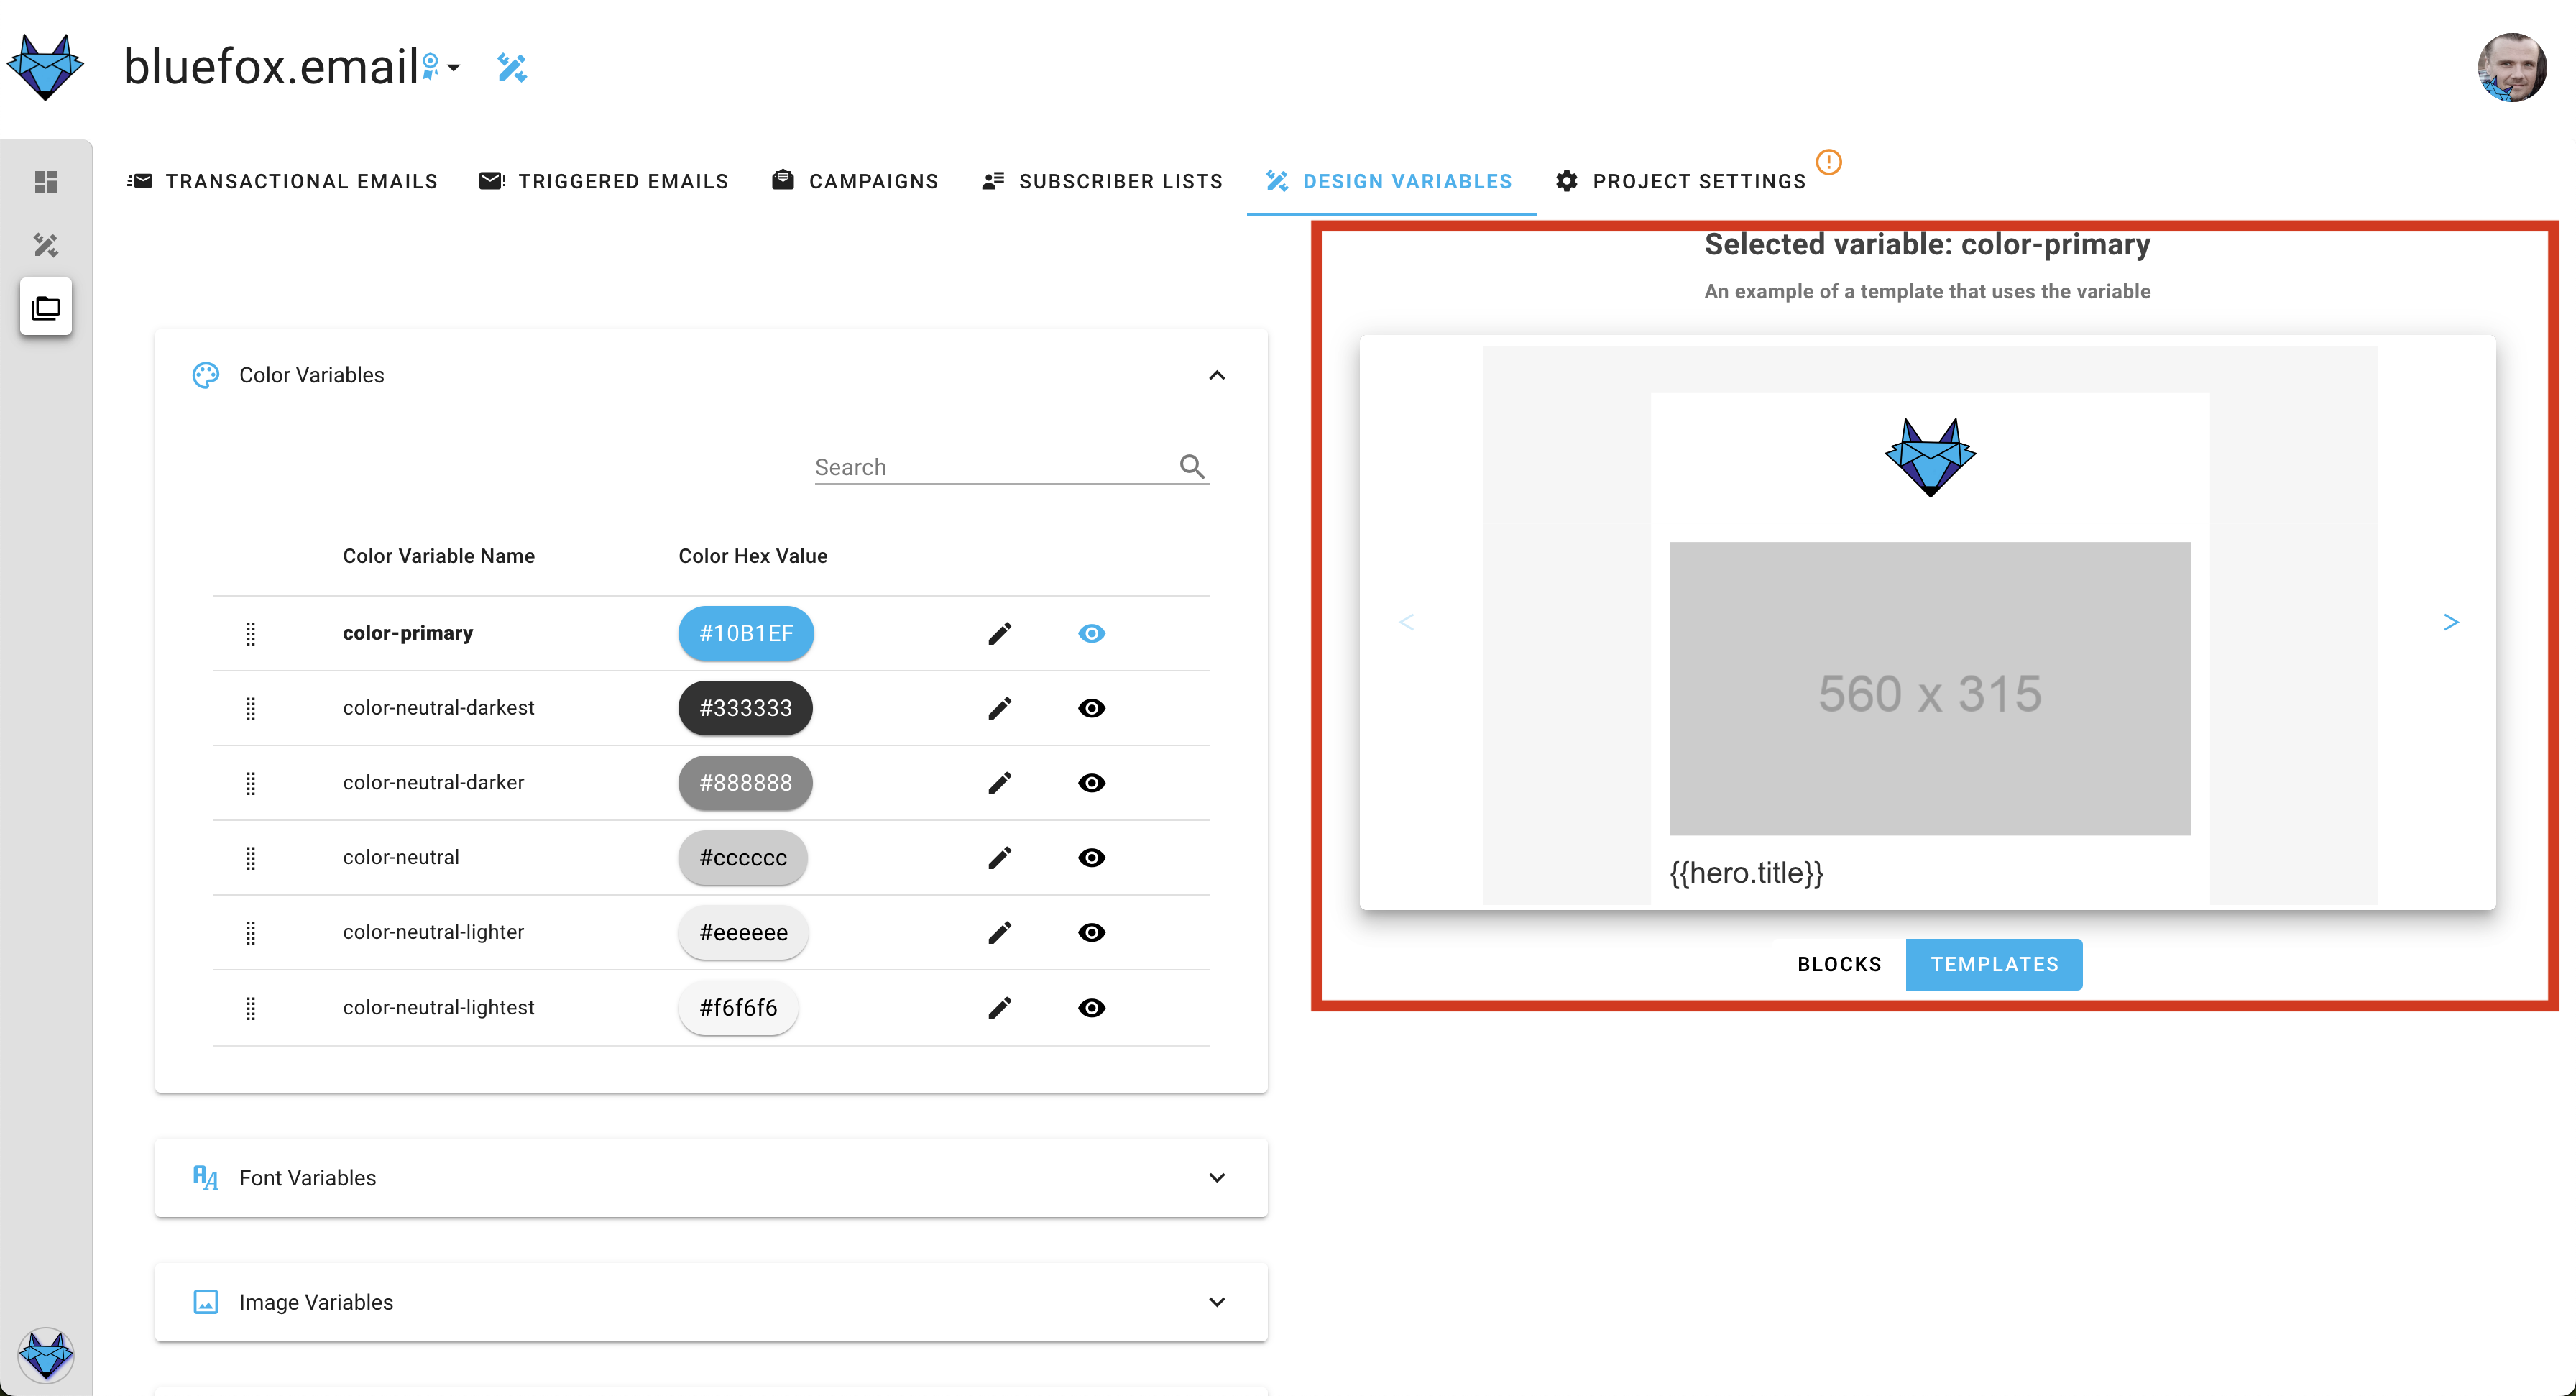Screen dimensions: 2576x1396
Task: Click the Color Variable Name column header
Action: tap(439, 556)
